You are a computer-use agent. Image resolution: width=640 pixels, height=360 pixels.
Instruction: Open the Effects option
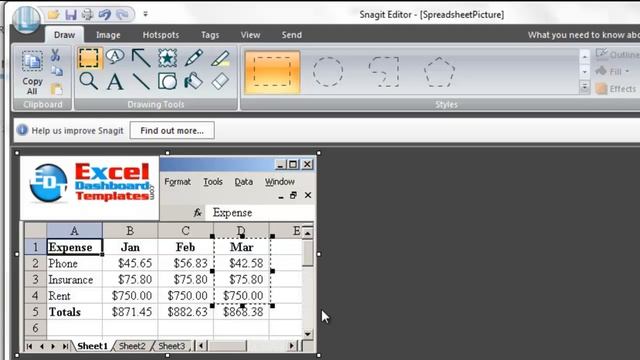pyautogui.click(x=616, y=89)
